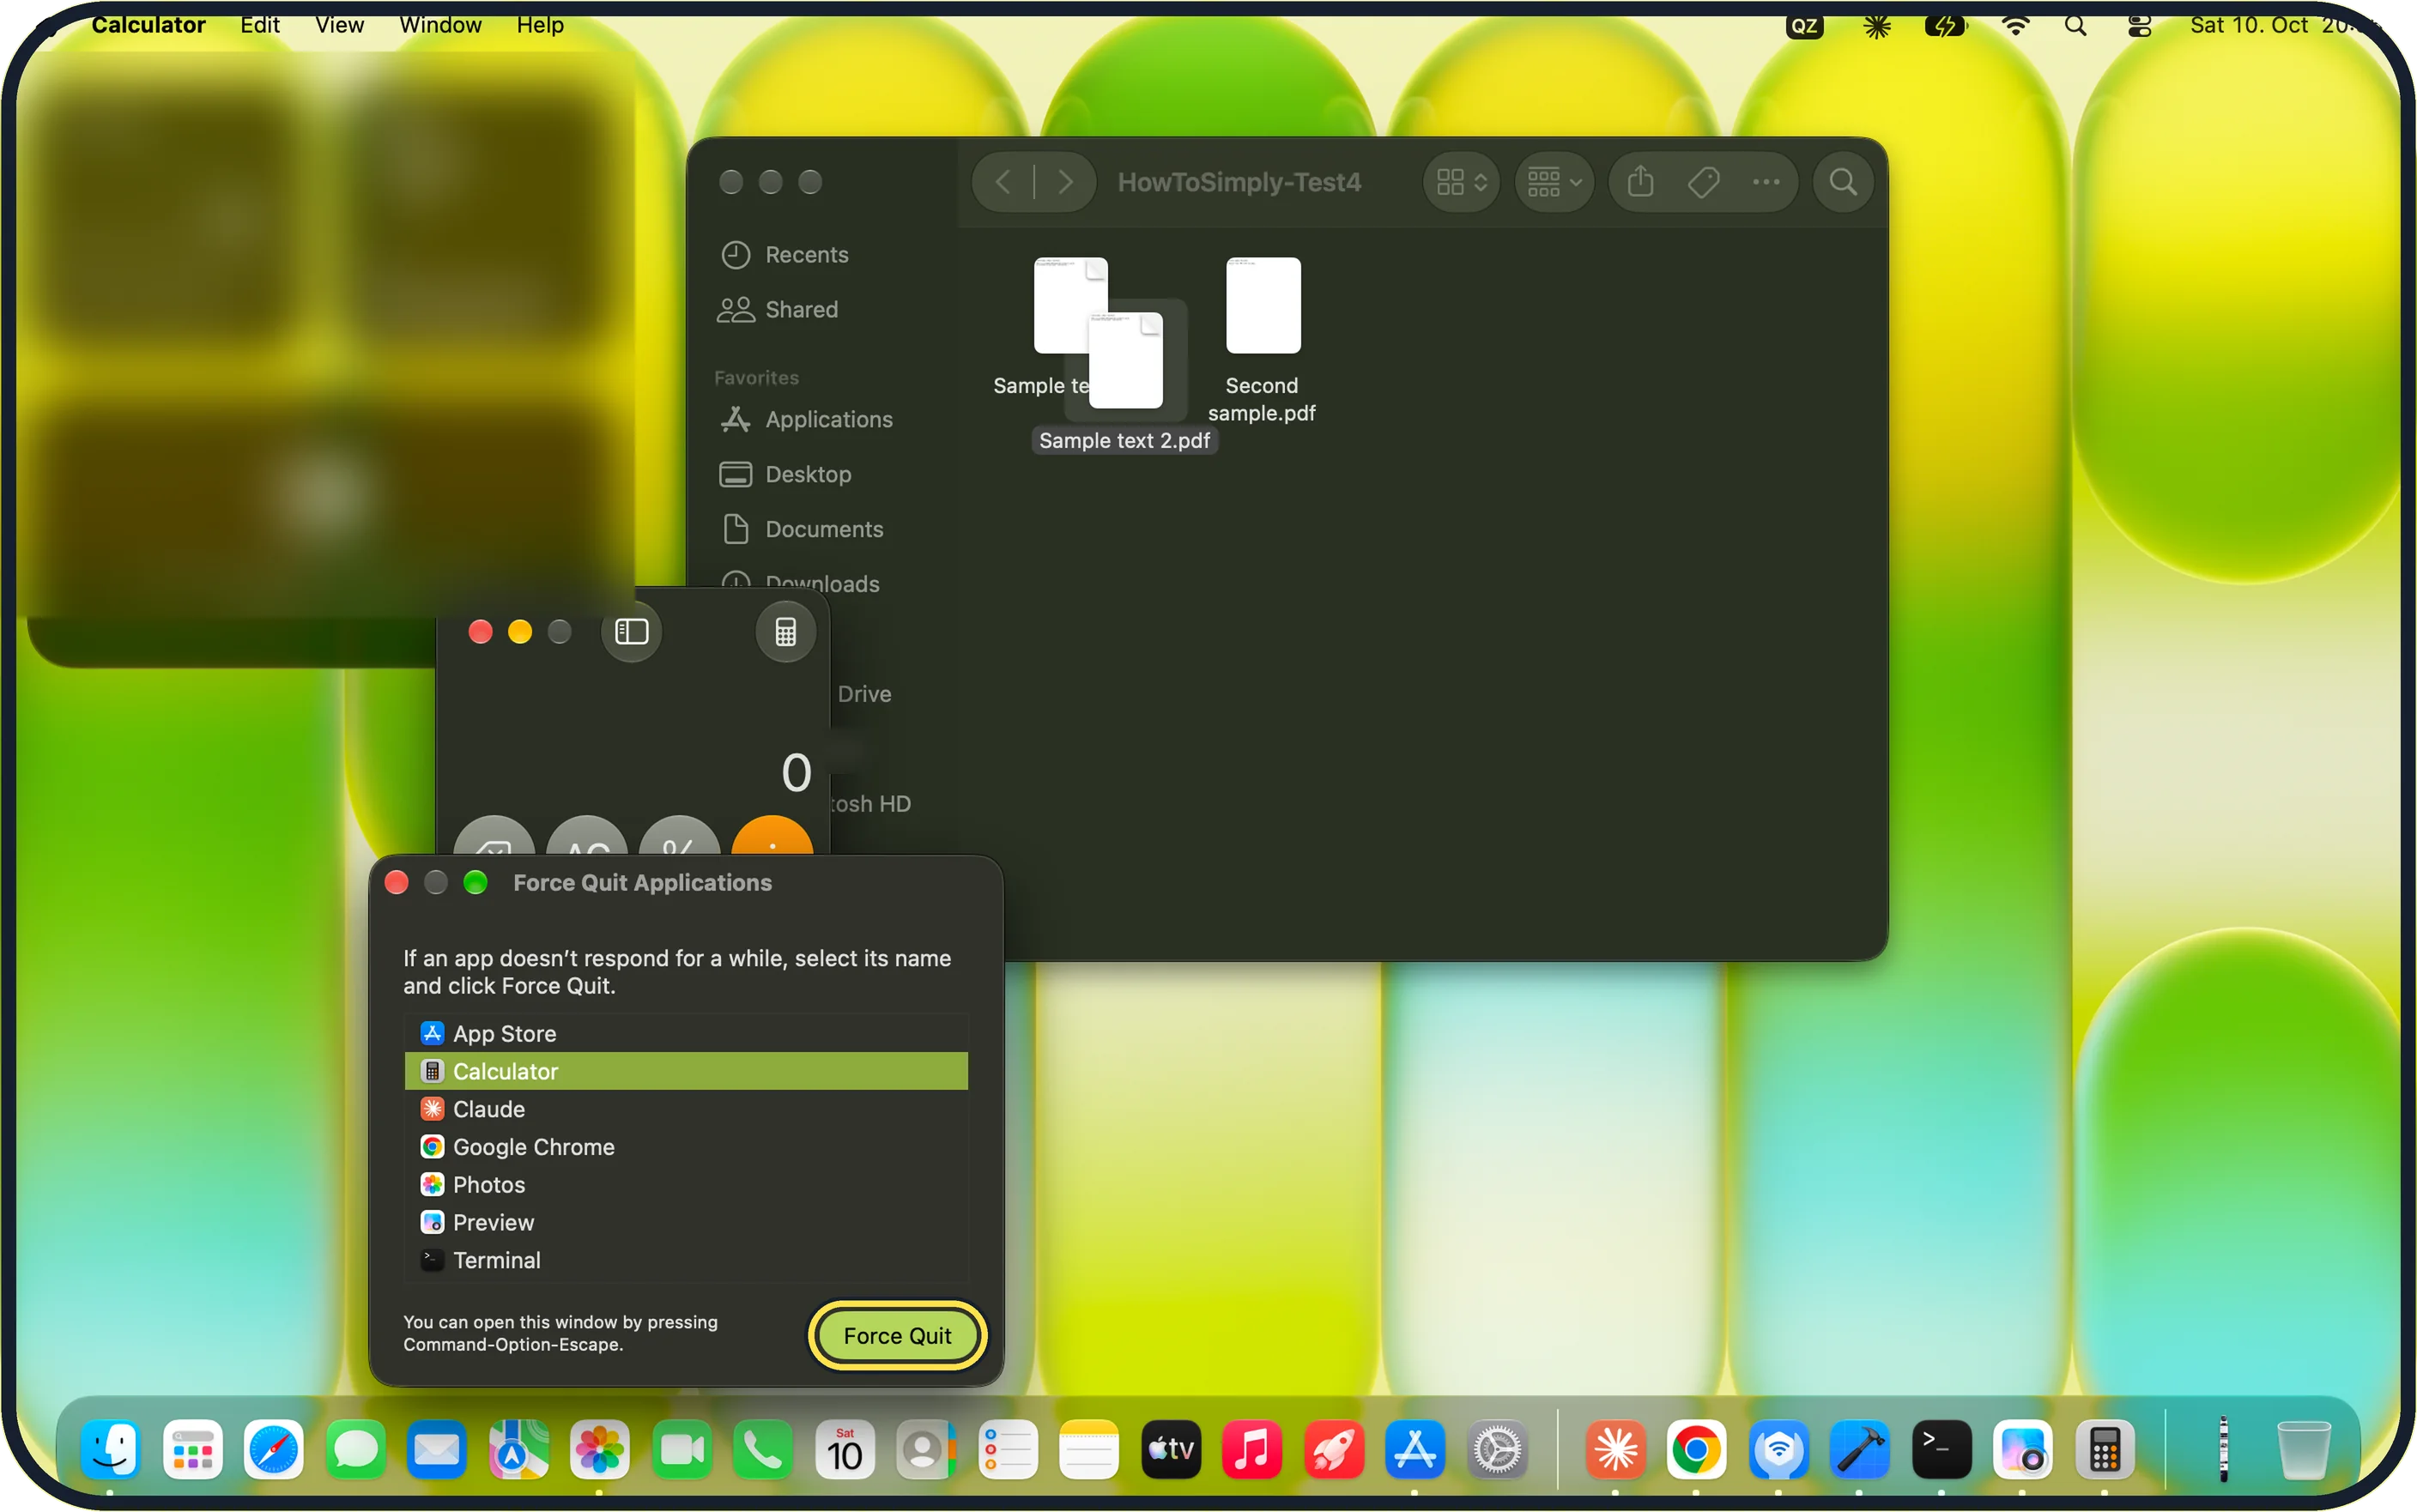This screenshot has height=1512, width=2417.
Task: Open Safari from the Dock
Action: click(x=273, y=1449)
